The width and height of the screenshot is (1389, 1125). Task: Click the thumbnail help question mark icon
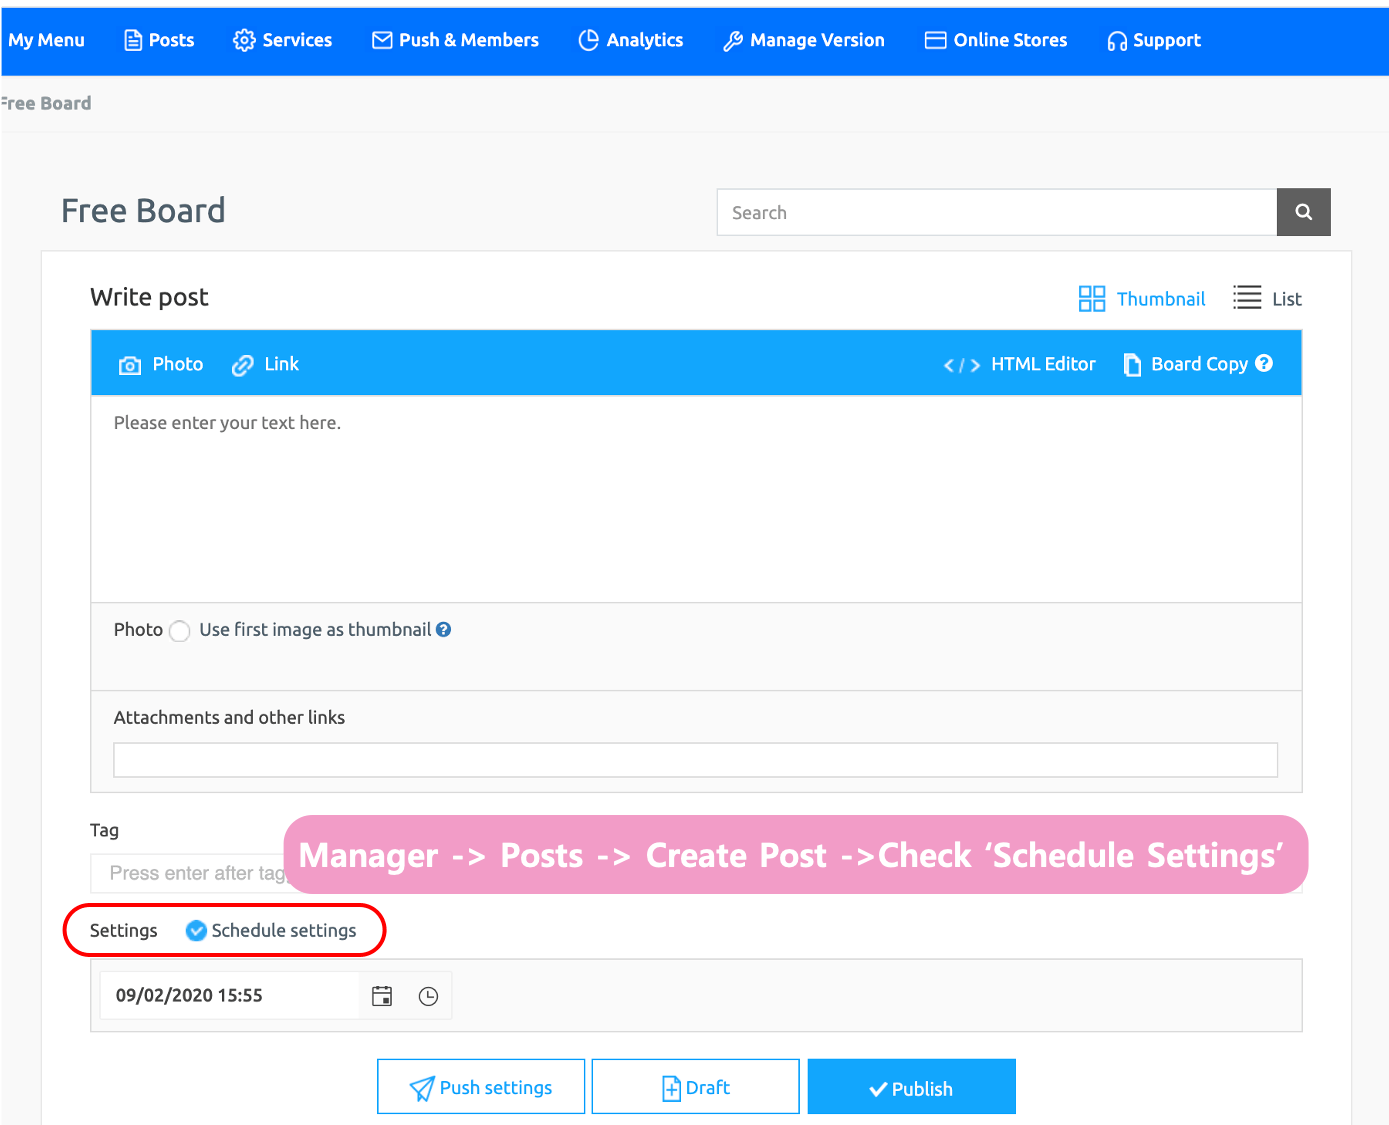click(x=443, y=630)
